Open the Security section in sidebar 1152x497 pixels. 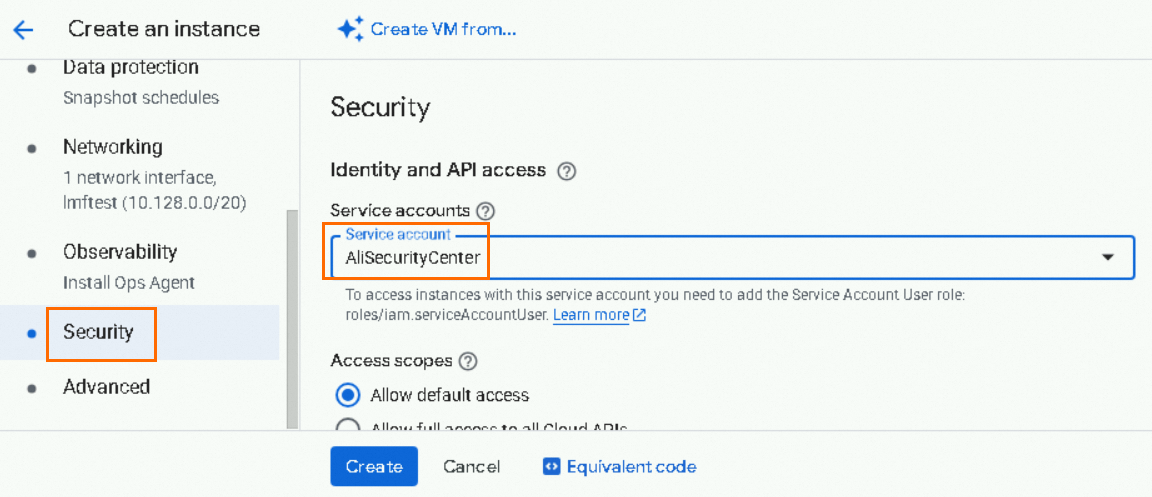(x=98, y=332)
